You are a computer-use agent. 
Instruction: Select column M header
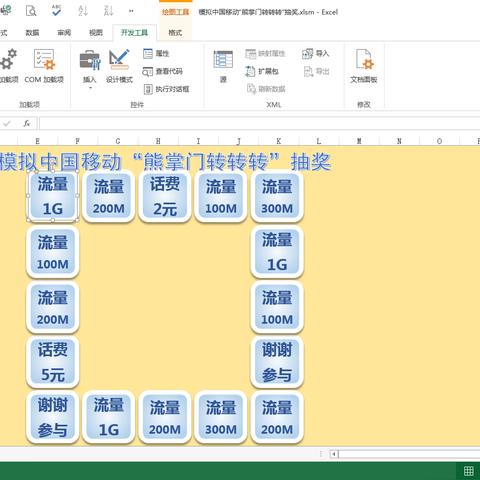[x=359, y=141]
